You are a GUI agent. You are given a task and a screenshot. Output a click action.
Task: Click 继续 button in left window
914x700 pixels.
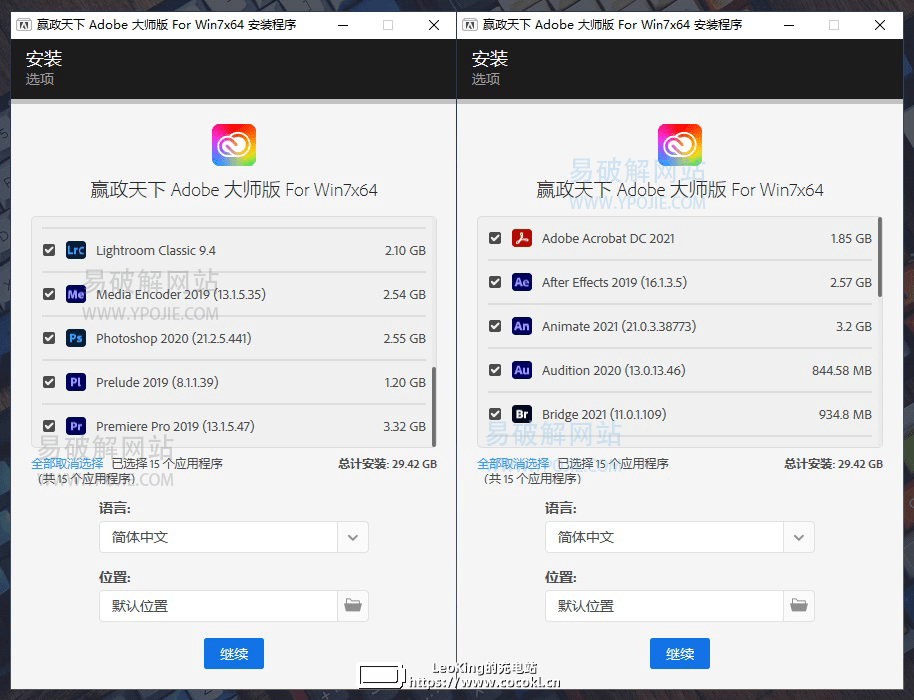(234, 653)
